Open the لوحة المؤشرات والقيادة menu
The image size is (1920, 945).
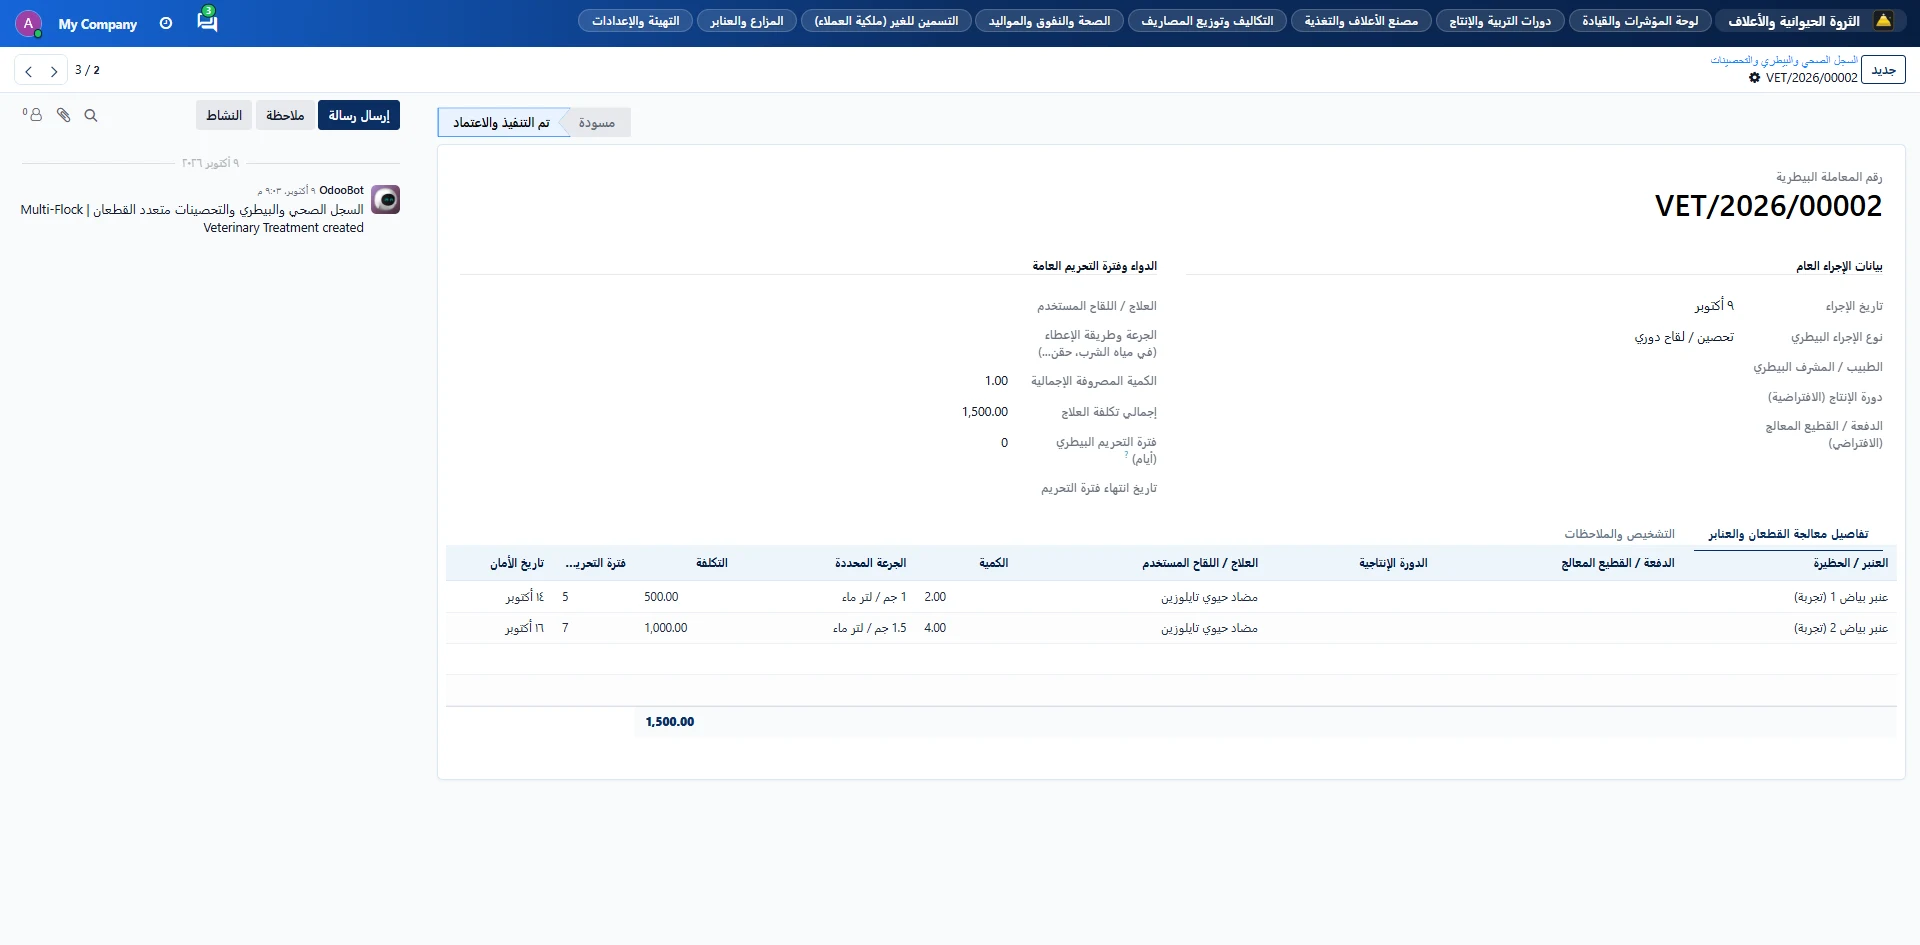1640,21
